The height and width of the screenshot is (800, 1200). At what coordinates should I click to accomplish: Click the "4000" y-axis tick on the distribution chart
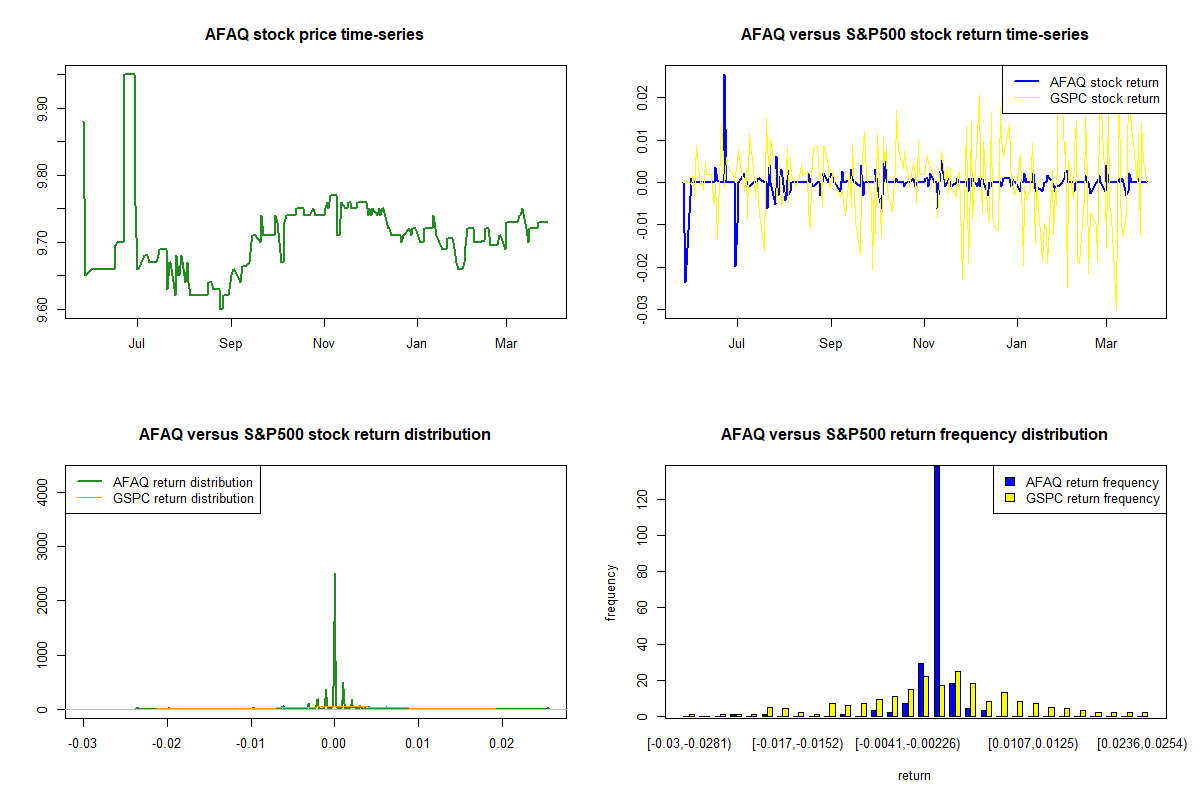tap(40, 492)
